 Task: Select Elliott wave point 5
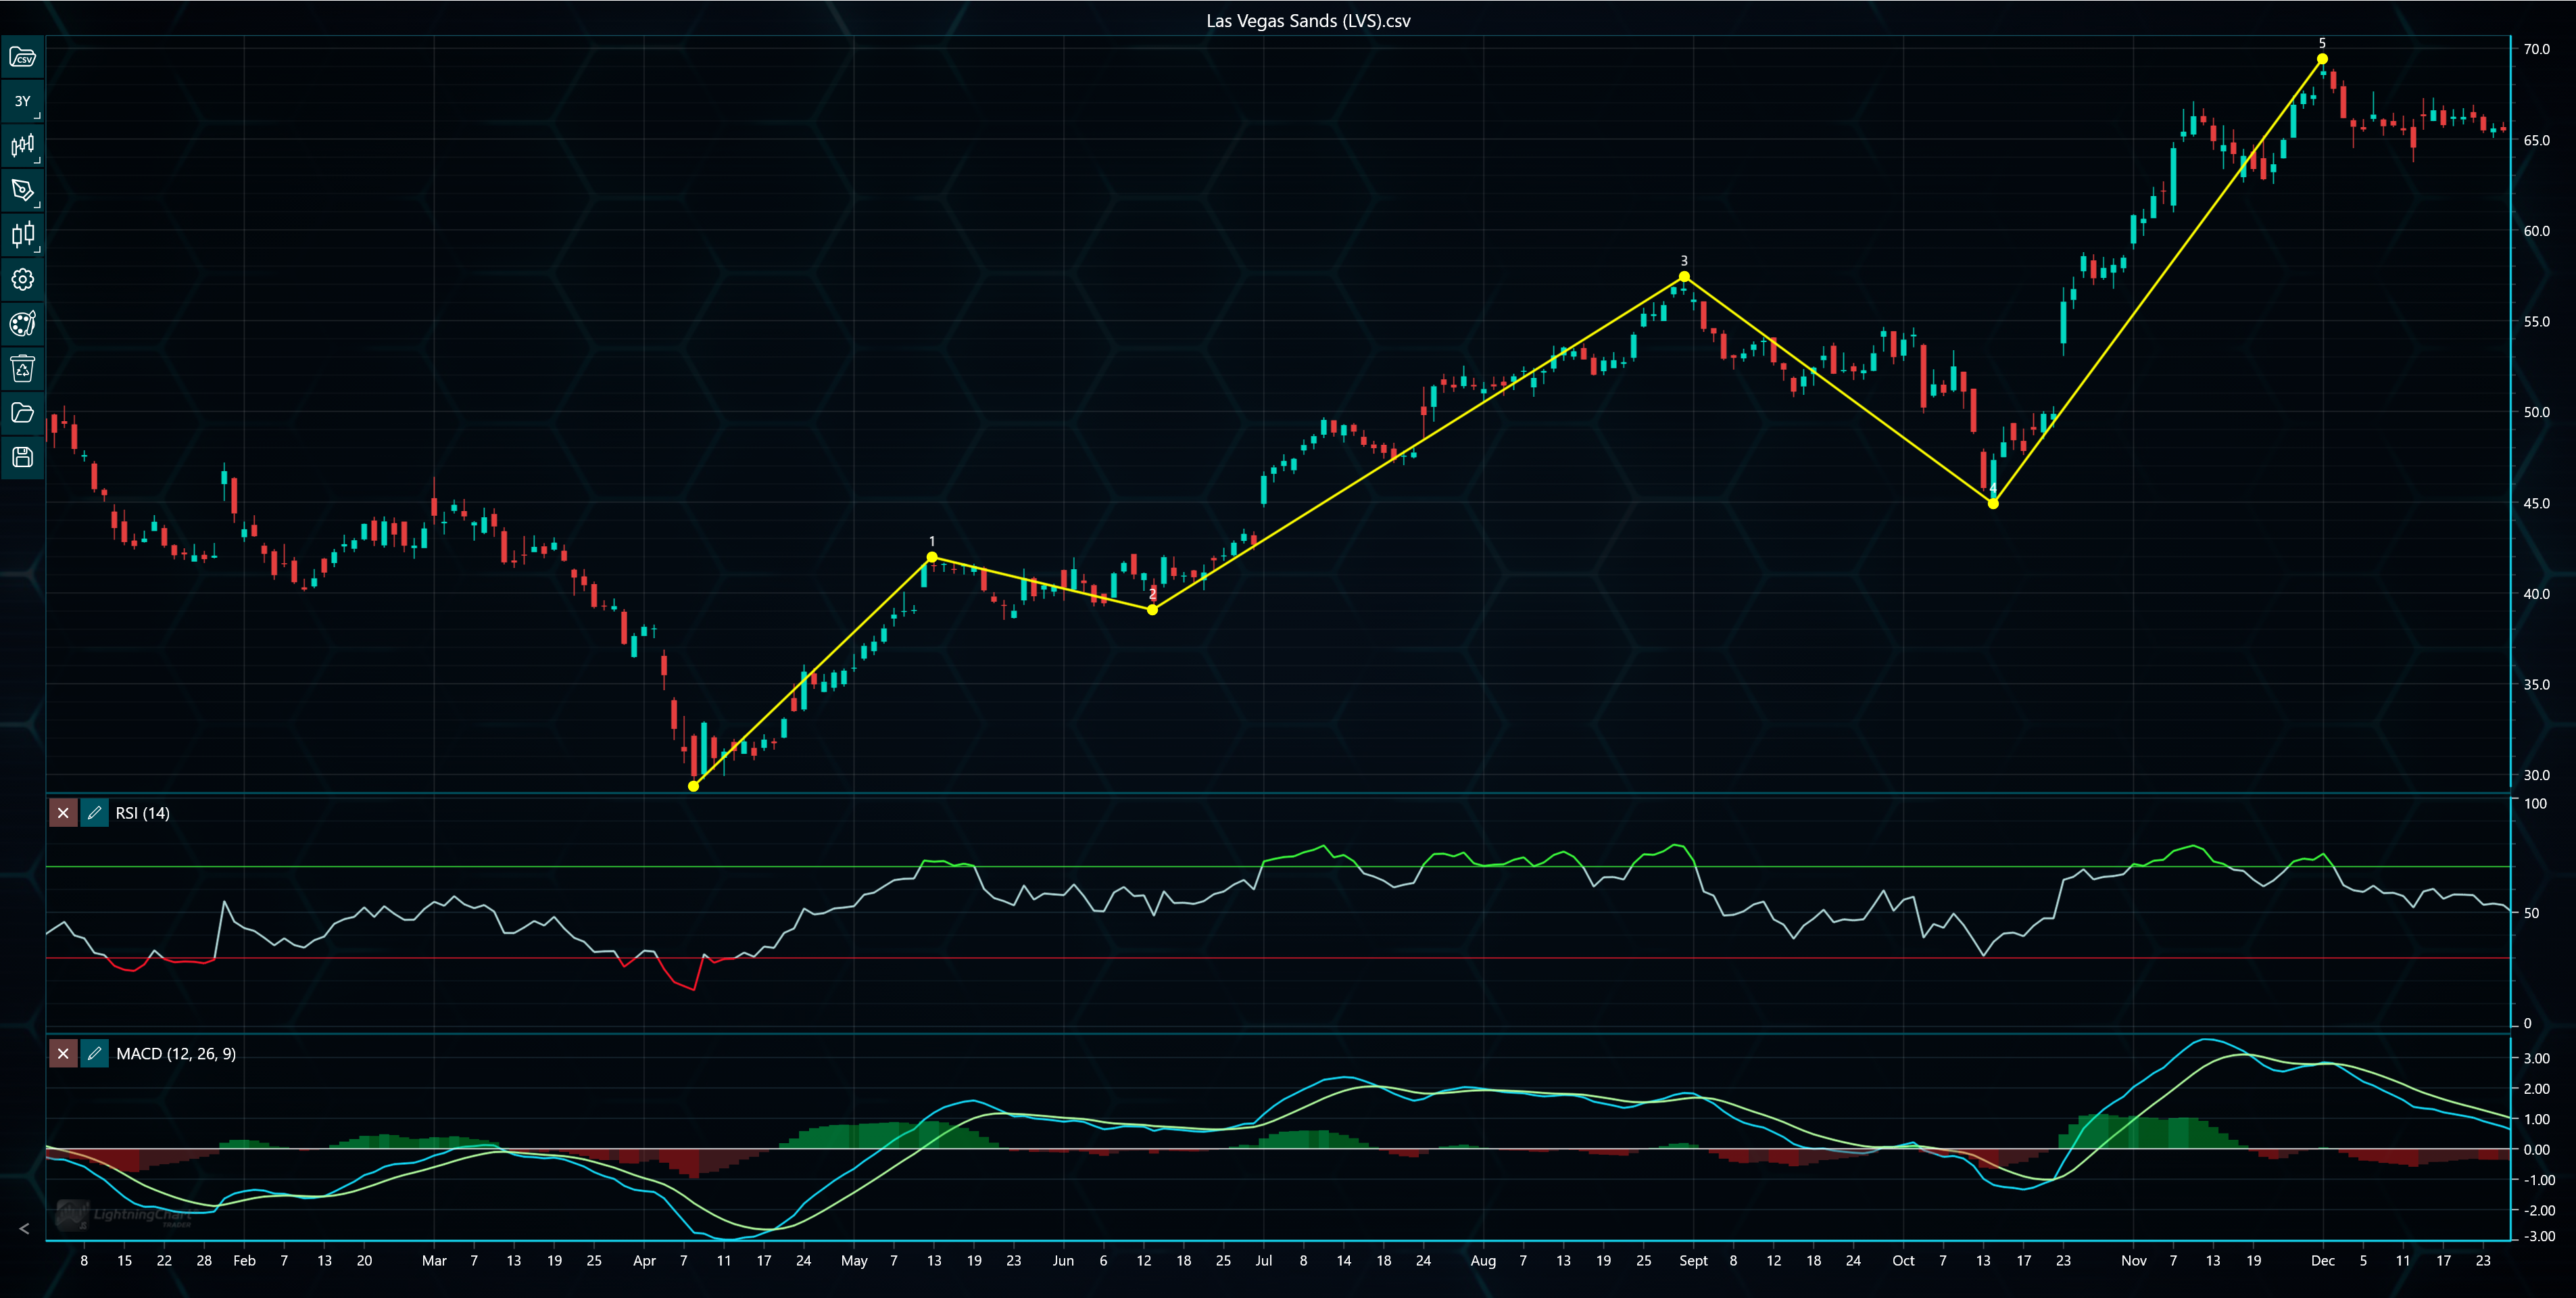pos(2322,59)
